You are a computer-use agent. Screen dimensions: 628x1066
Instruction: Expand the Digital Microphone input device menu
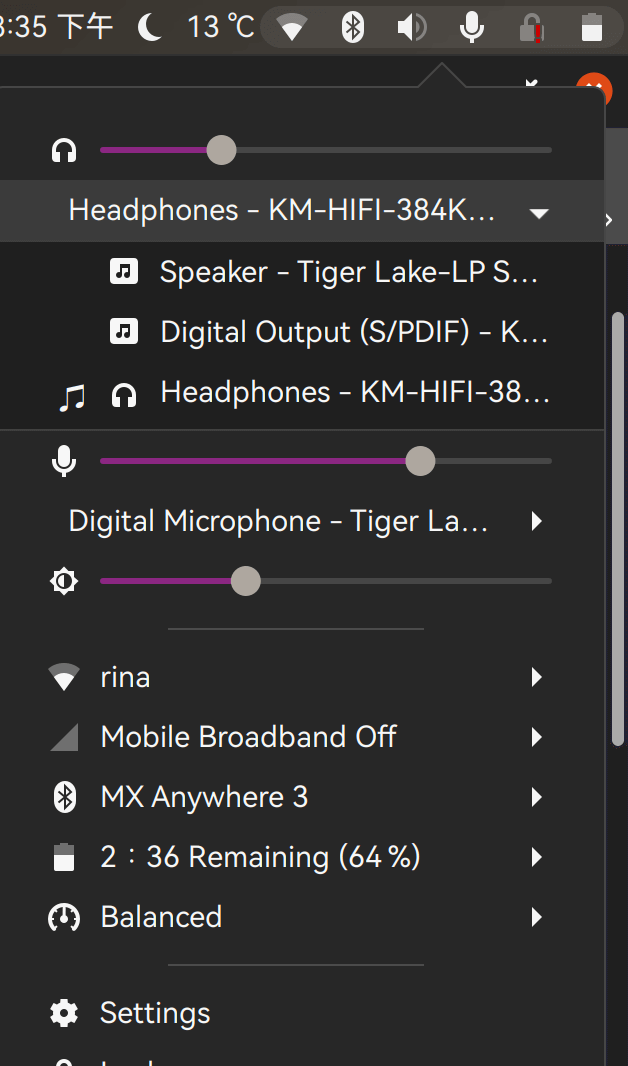click(536, 521)
